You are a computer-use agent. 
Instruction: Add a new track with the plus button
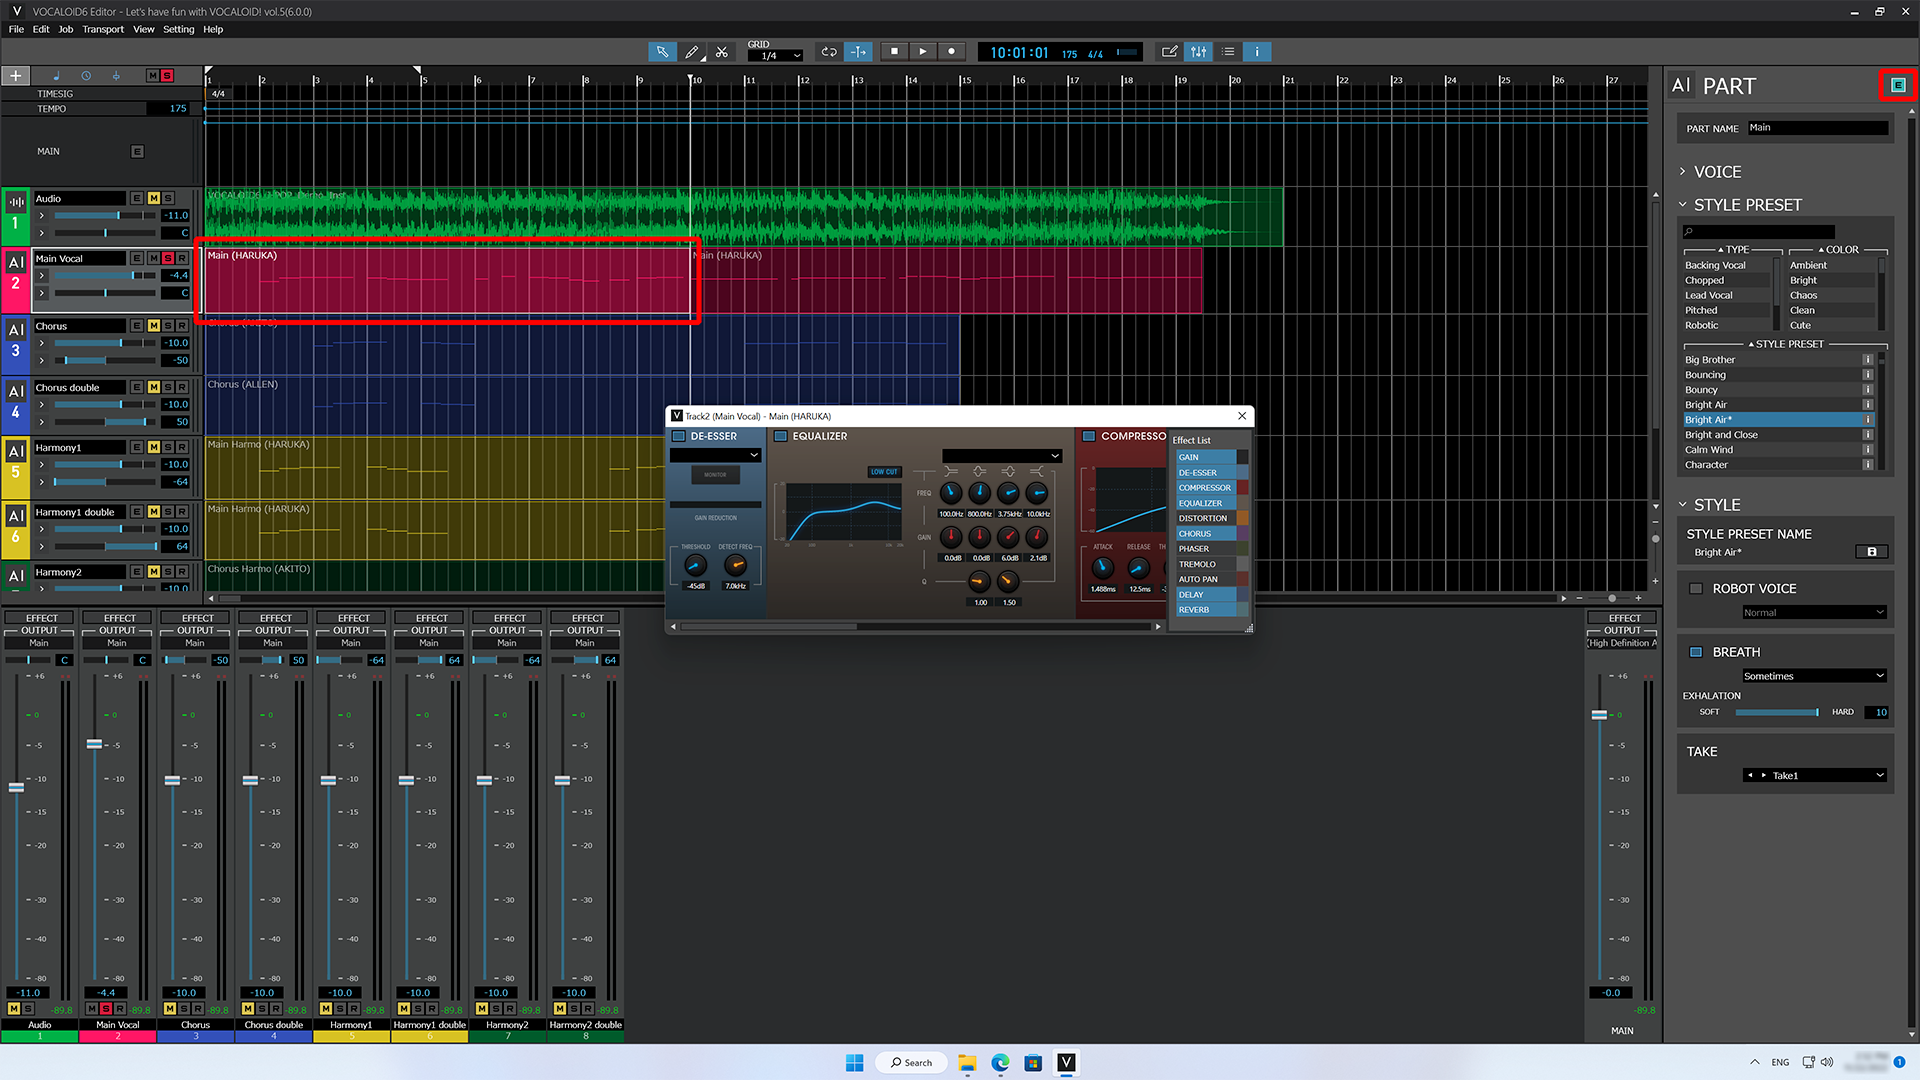click(15, 75)
